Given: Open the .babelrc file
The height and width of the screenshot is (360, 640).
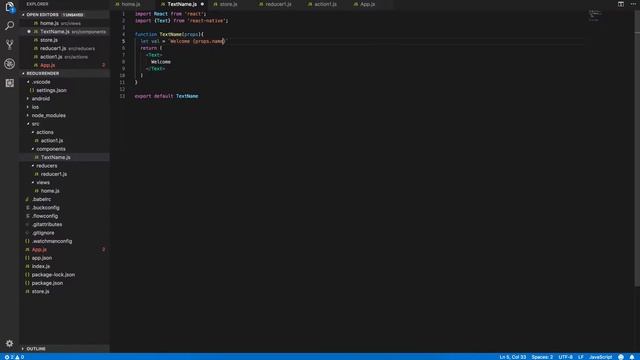Looking at the screenshot, I should click(64, 199).
